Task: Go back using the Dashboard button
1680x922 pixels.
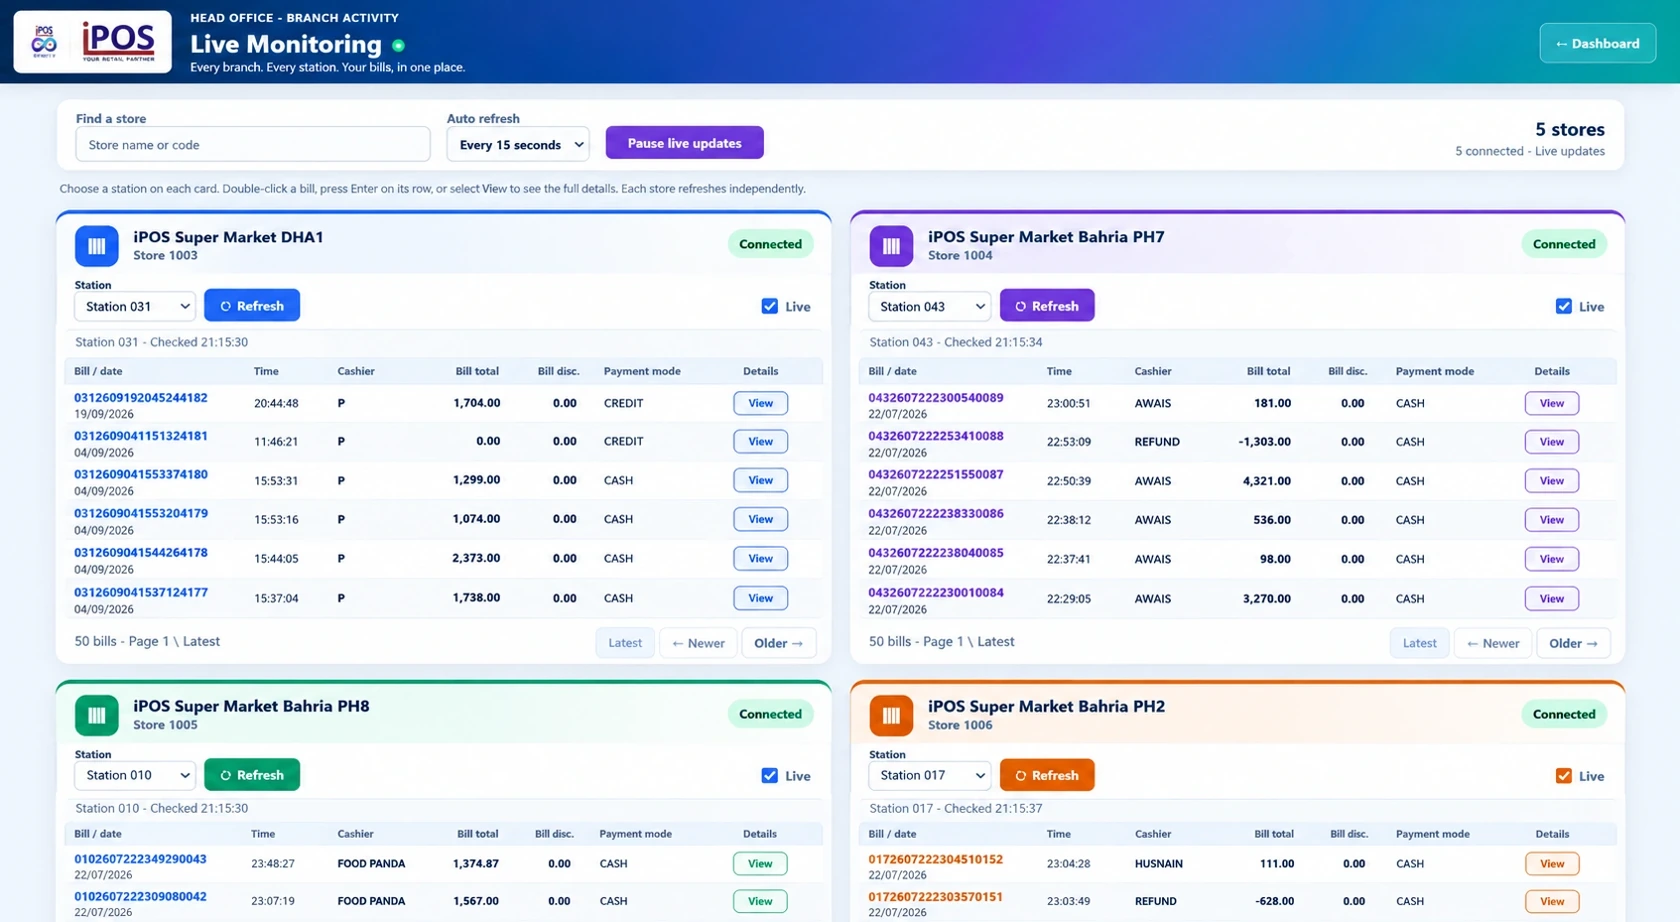Action: 1597,43
